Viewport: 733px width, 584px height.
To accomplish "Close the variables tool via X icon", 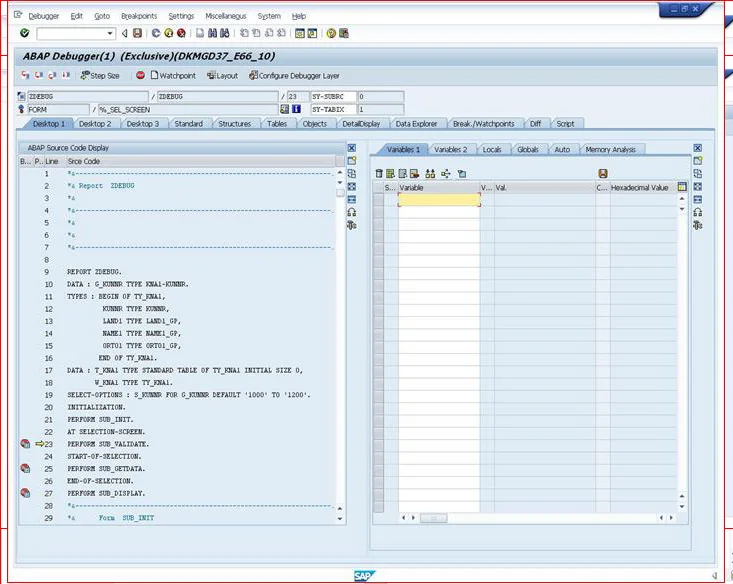I will 697,148.
